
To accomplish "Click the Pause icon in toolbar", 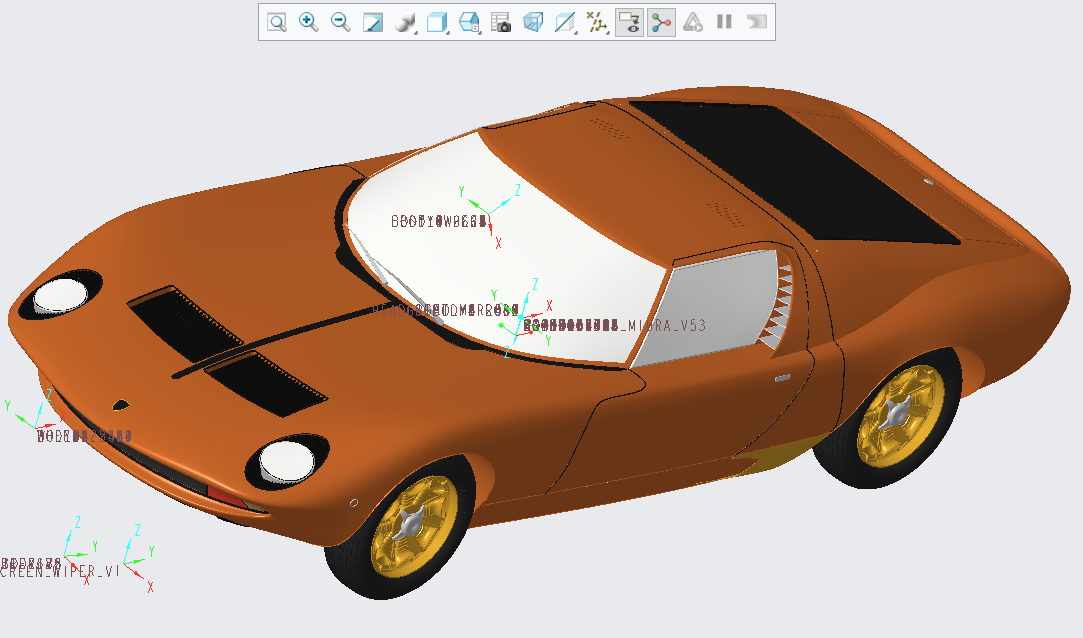I will point(724,22).
